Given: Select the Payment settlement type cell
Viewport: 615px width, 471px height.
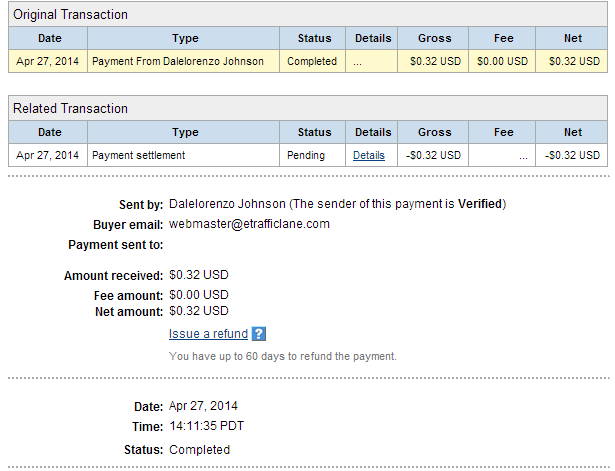Looking at the screenshot, I should (184, 155).
